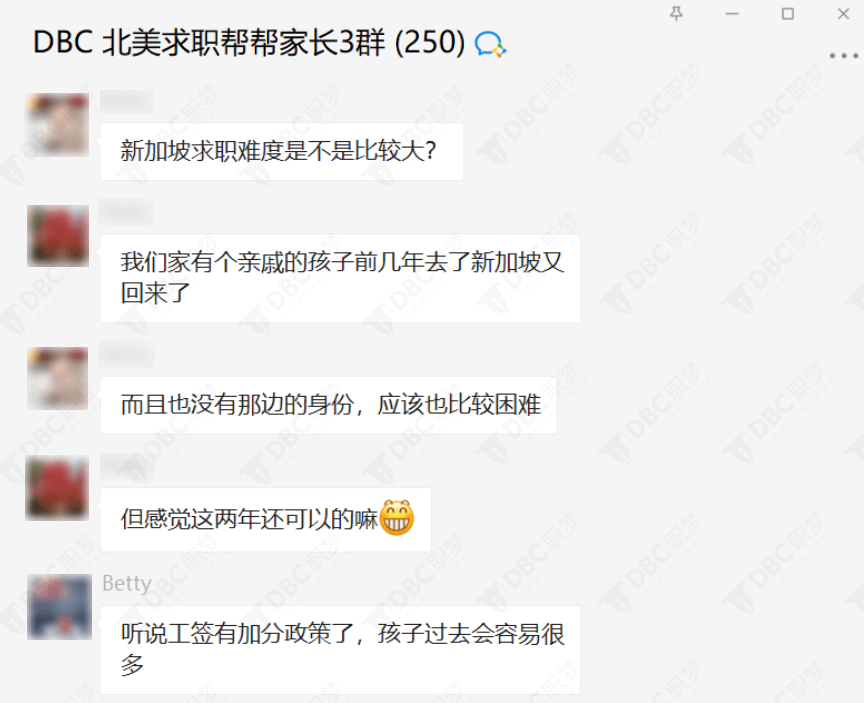Image resolution: width=864 pixels, height=703 pixels.
Task: Click the sender name Betty
Action: (x=127, y=583)
